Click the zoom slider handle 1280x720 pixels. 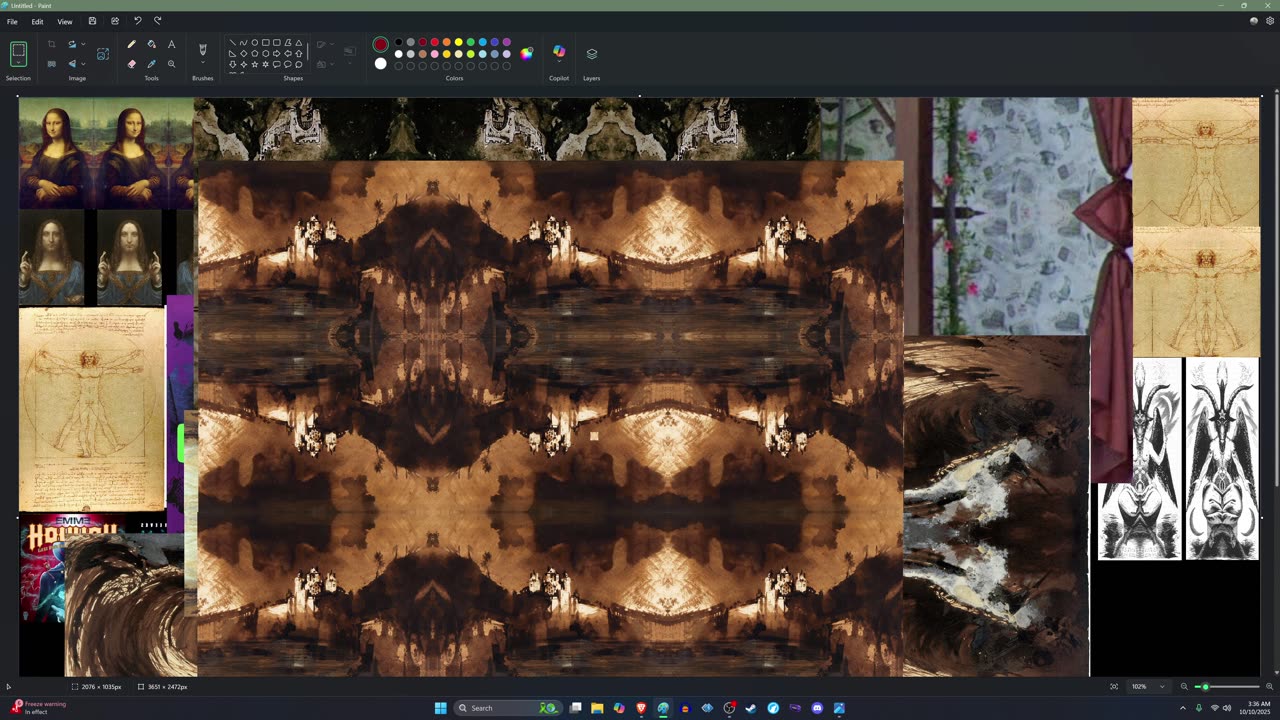(1205, 687)
